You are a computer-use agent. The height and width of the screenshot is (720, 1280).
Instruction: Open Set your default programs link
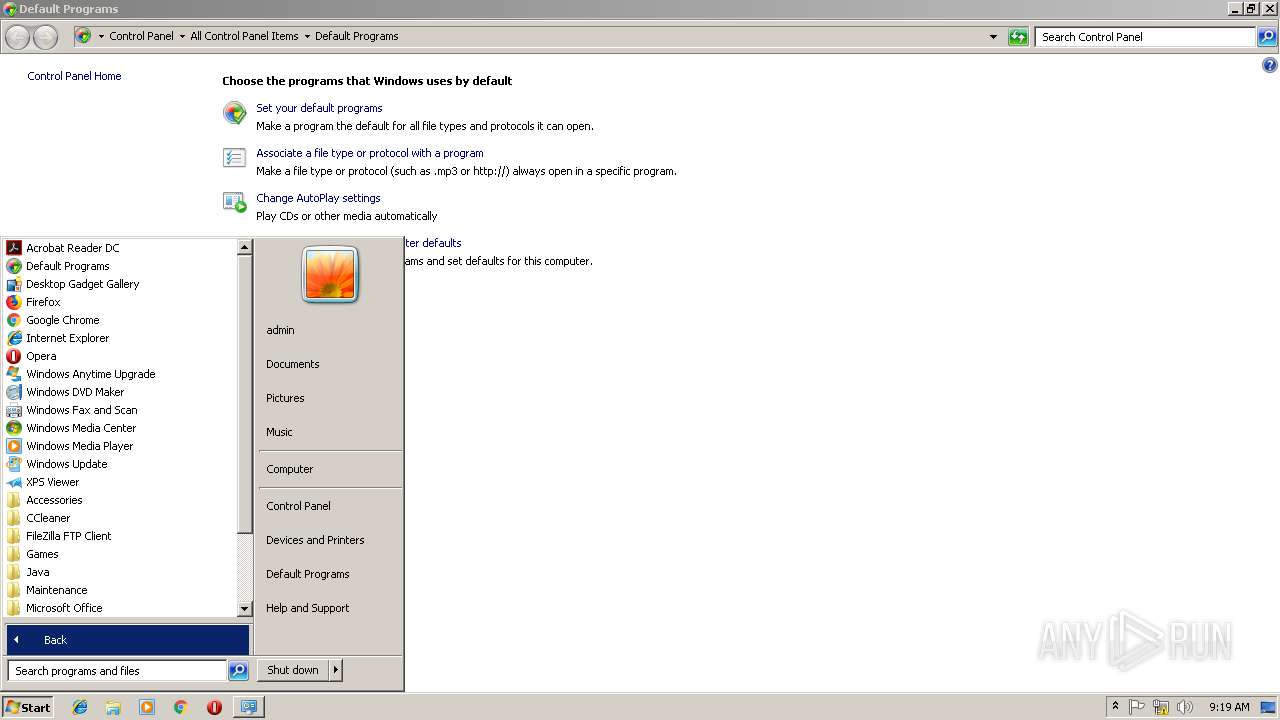[319, 108]
